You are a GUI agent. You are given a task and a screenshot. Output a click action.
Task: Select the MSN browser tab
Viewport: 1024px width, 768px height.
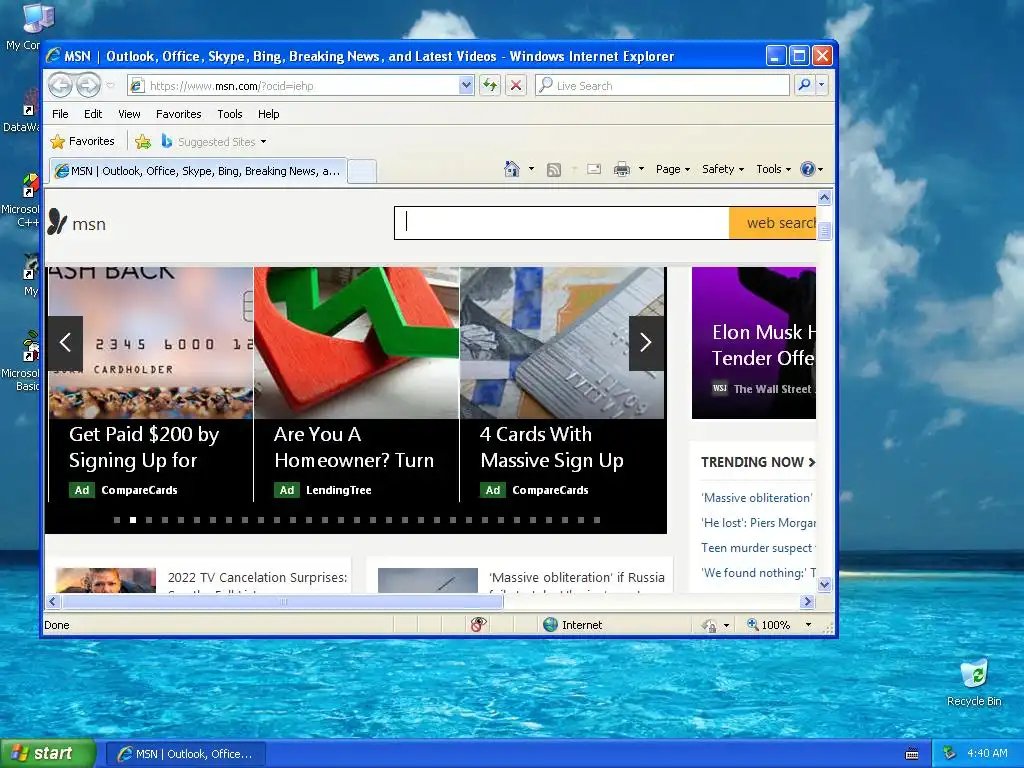tap(198, 171)
